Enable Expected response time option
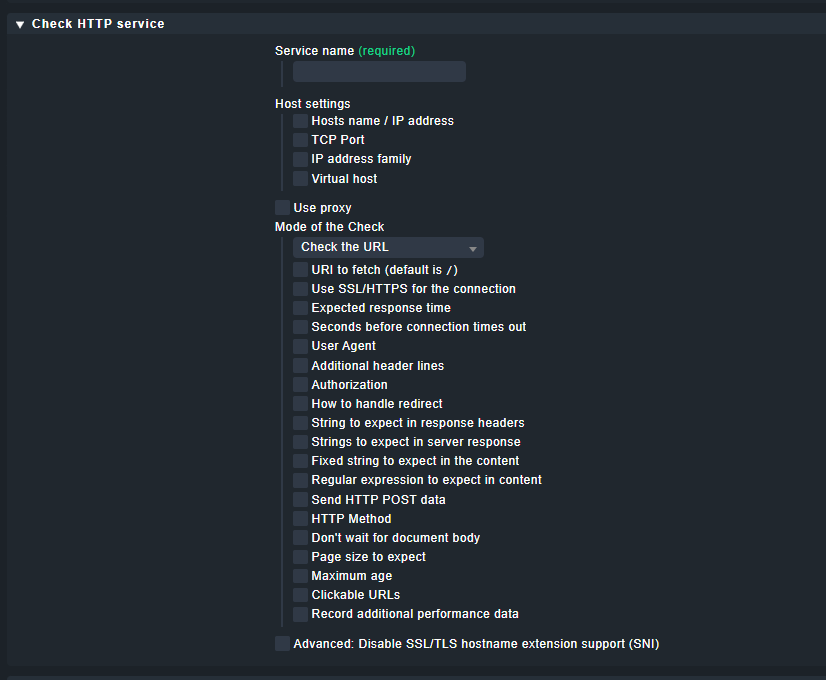 (300, 308)
